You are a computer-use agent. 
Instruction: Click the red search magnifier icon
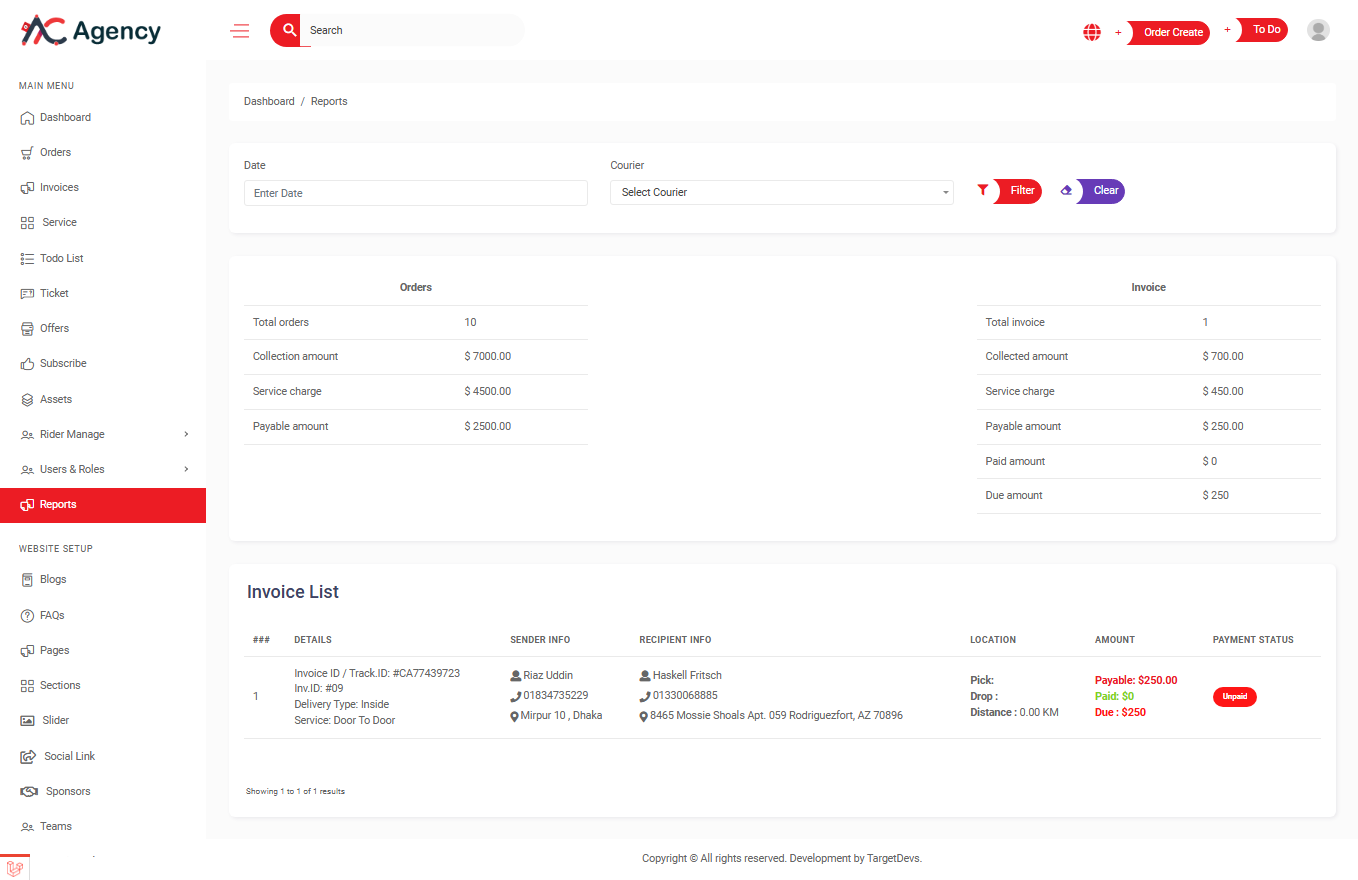(289, 30)
